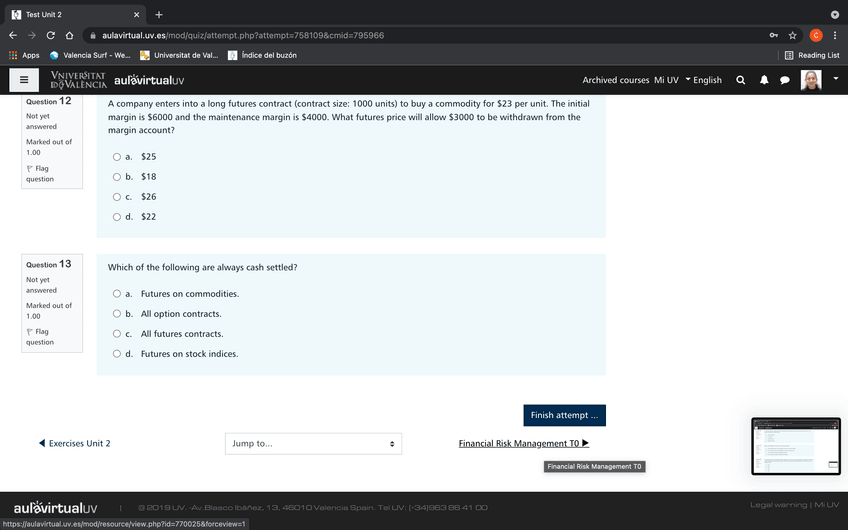Image resolution: width=848 pixels, height=530 pixels.
Task: Open the Mi UV menu
Action: (x=666, y=80)
